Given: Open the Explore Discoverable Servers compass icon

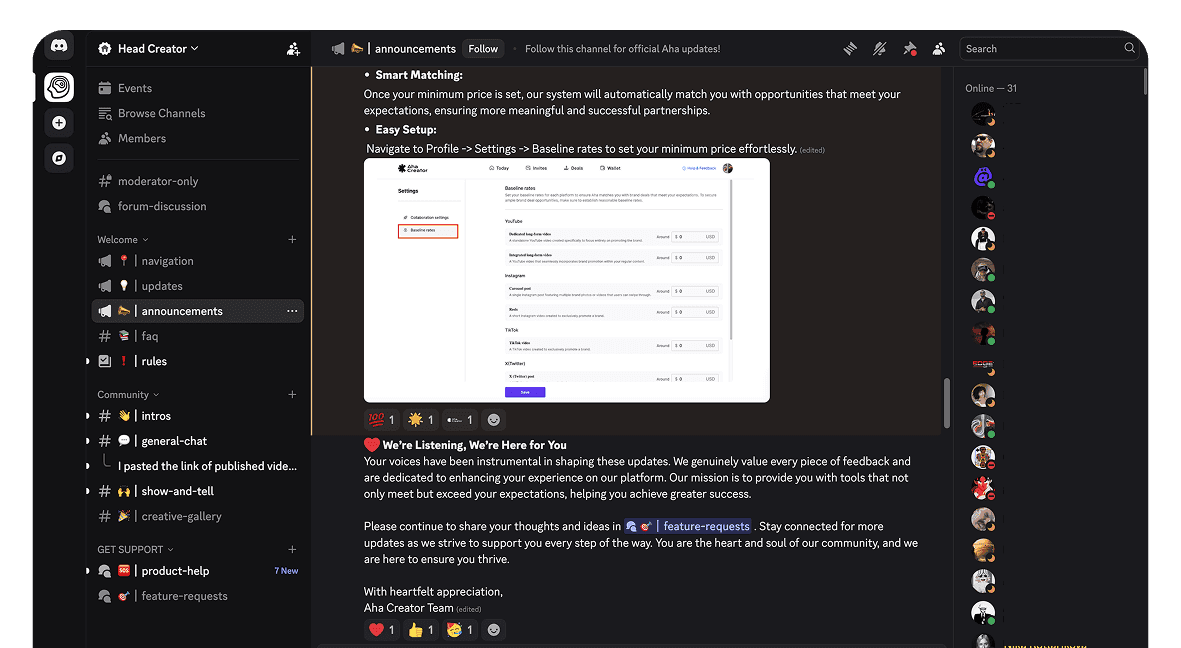Looking at the screenshot, I should 59,158.
